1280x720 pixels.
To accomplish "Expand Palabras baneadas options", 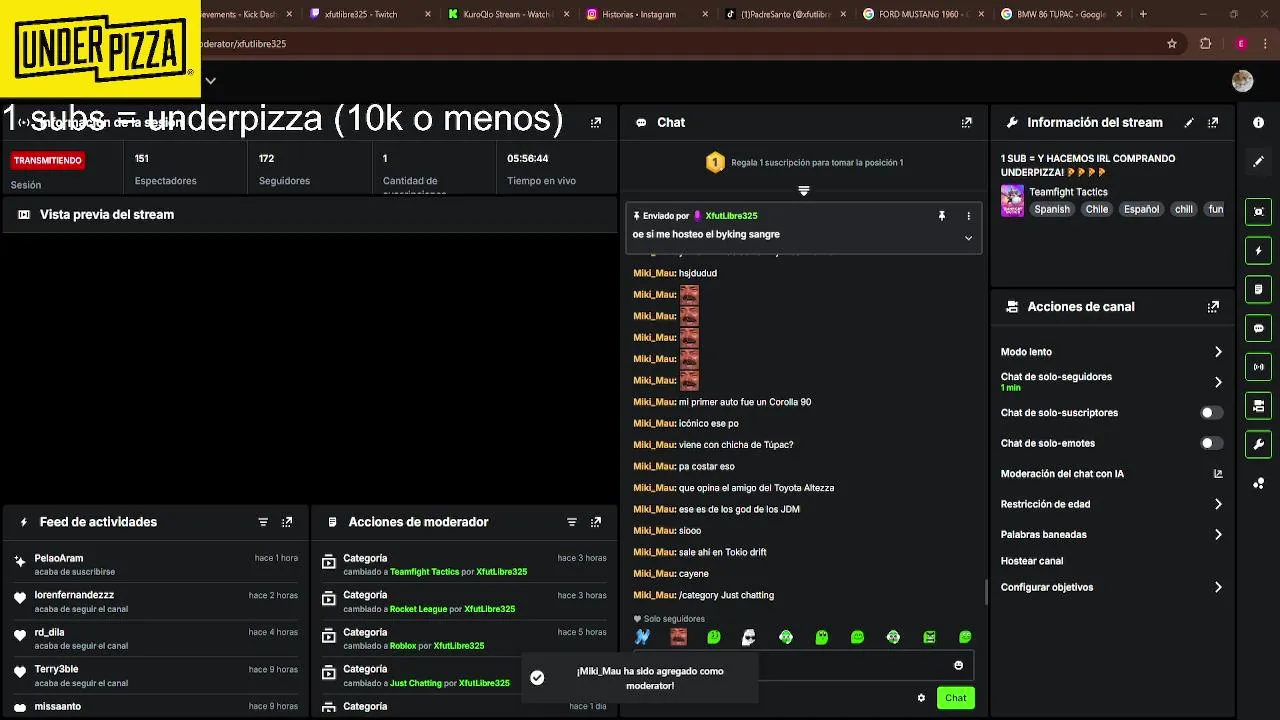I will [x=1218, y=535].
